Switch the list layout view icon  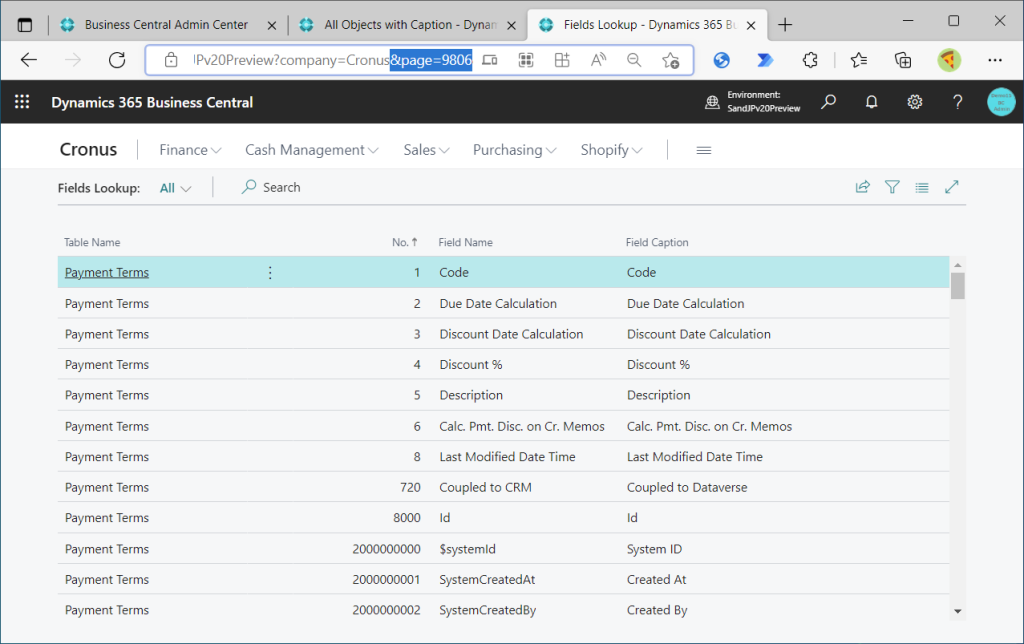(x=921, y=187)
